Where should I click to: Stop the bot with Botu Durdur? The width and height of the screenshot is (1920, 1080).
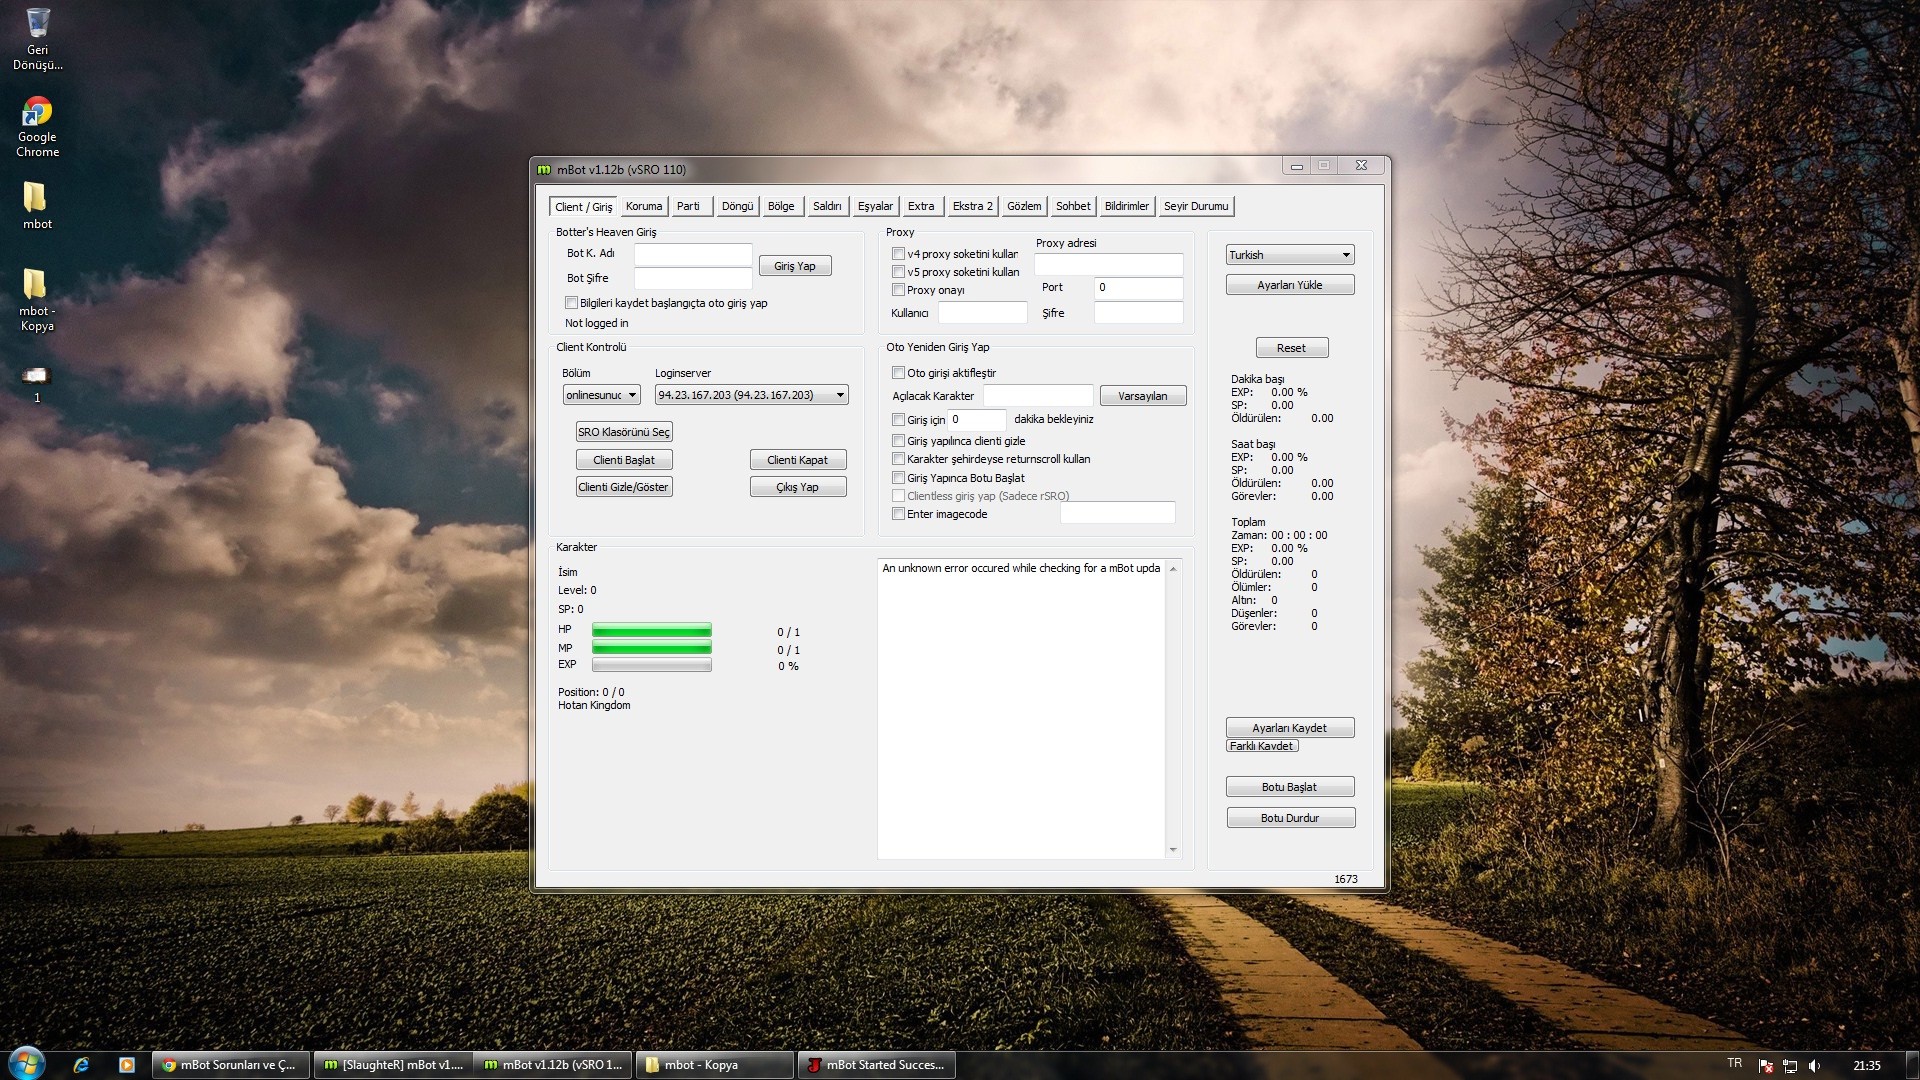tap(1291, 818)
